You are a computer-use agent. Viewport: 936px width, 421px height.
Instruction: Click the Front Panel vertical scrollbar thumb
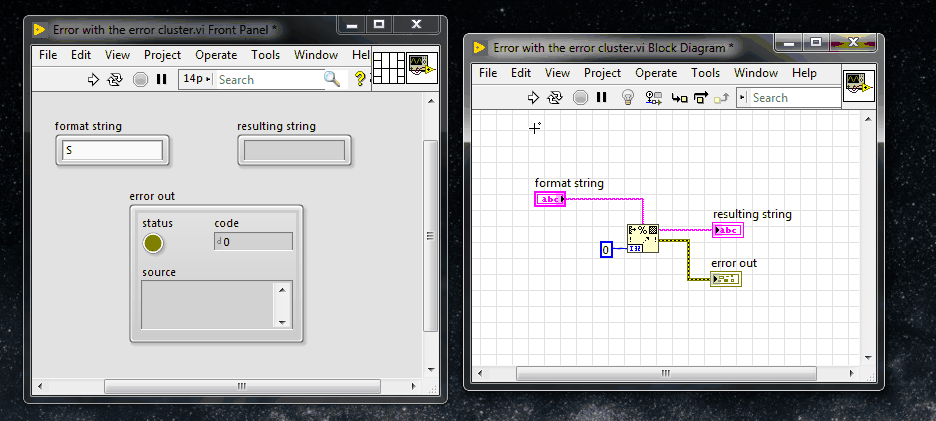pyautogui.click(x=430, y=236)
